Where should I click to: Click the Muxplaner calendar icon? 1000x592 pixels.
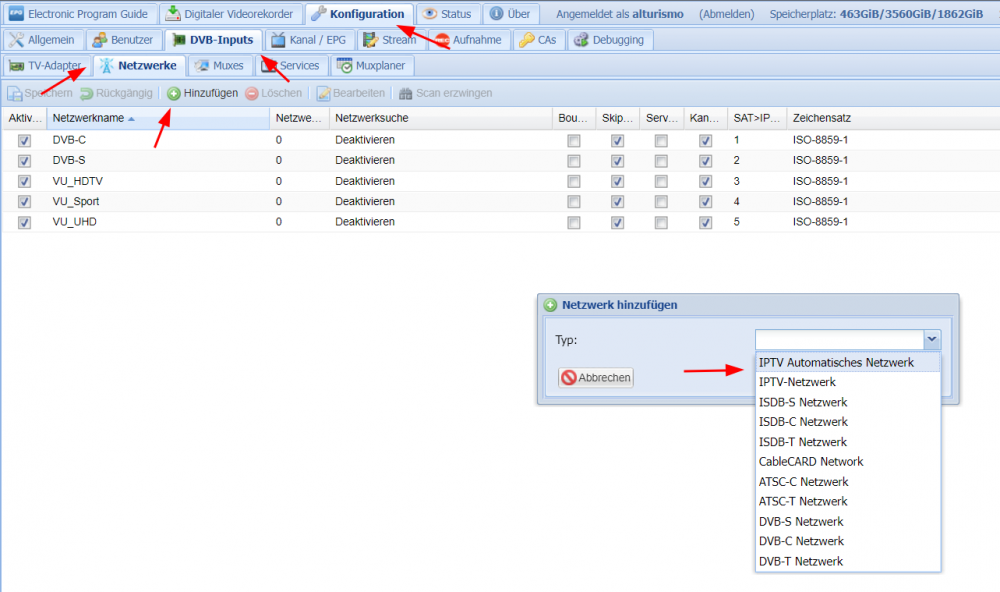[344, 65]
